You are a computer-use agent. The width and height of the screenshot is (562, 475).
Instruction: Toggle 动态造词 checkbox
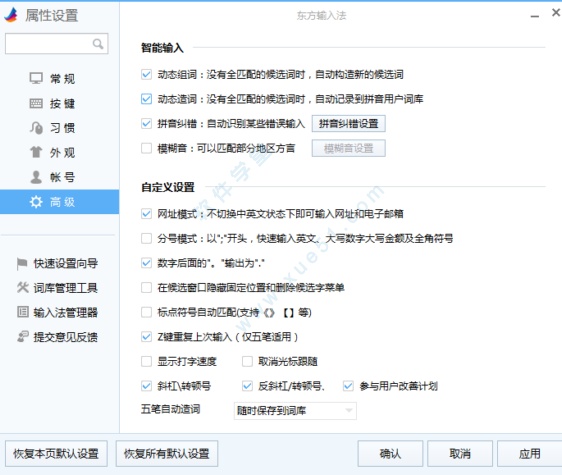click(146, 99)
